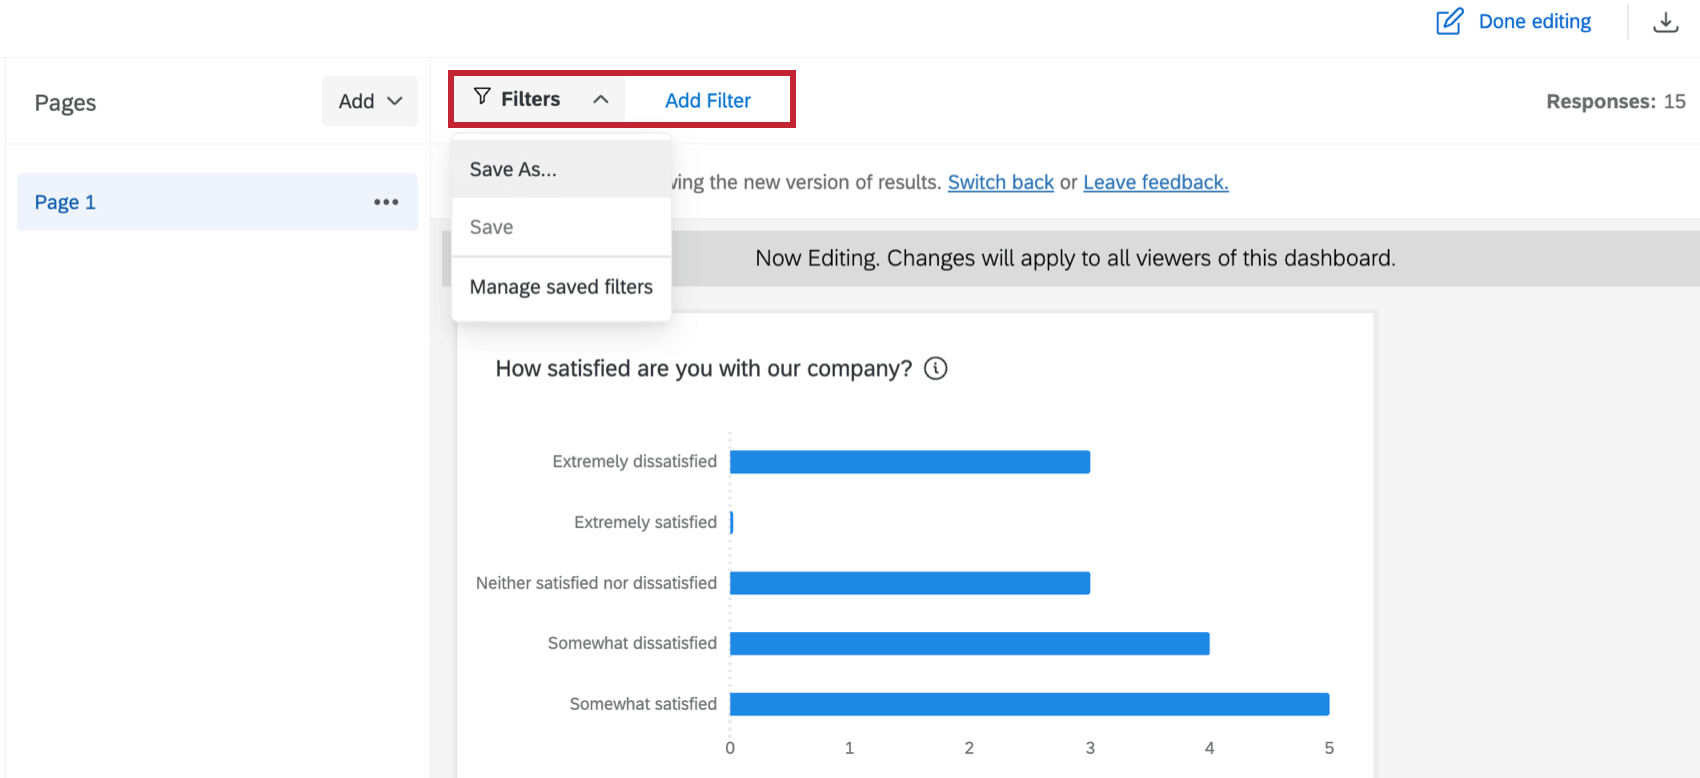Select Page 1 in the Pages list
This screenshot has height=778, width=1700.
66,202
